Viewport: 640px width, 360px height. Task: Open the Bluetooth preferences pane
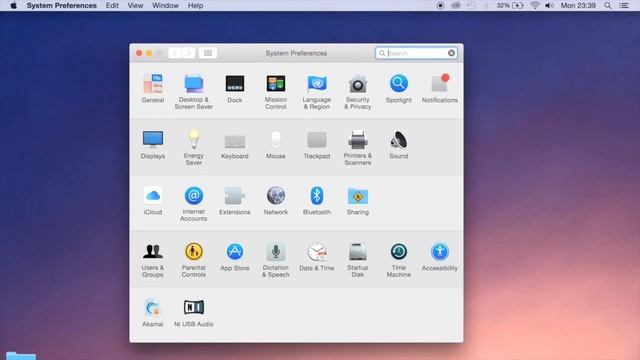coord(317,200)
